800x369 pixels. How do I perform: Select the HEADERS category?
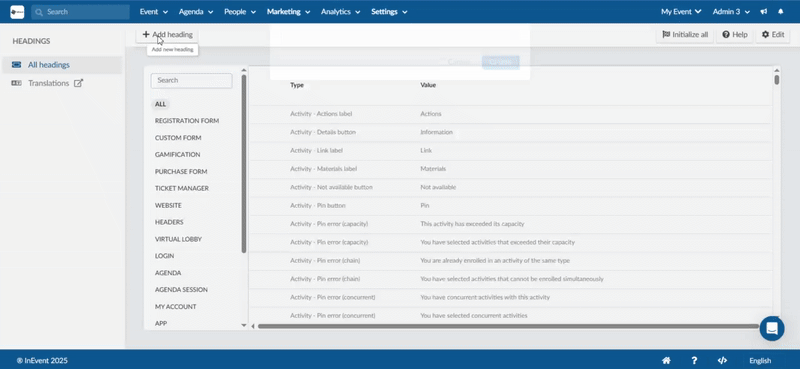point(169,222)
